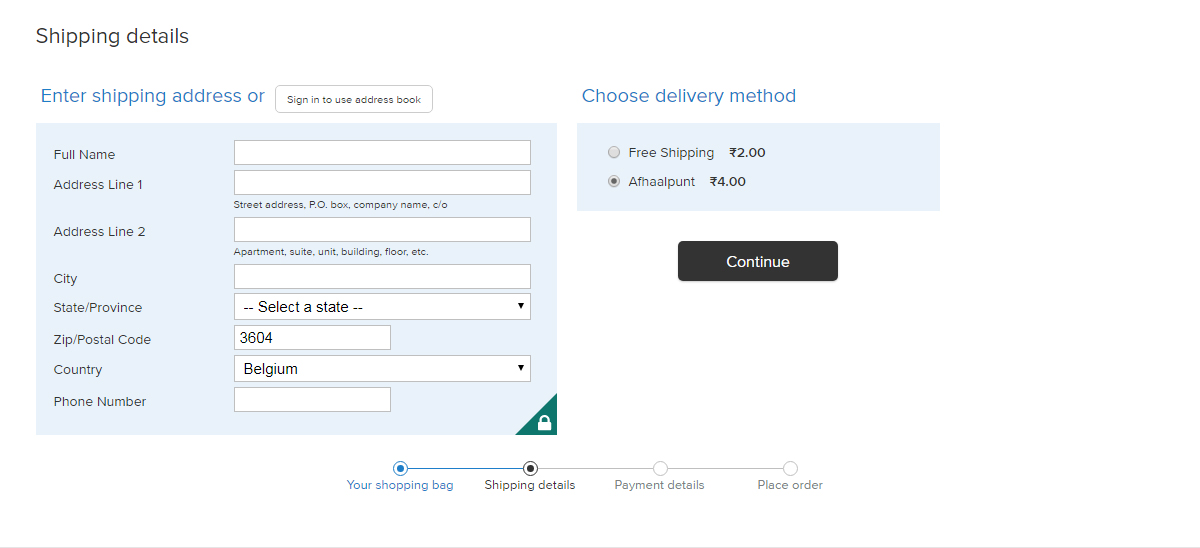The width and height of the screenshot is (1200, 548).
Task: Click into the City text field
Action: pos(382,277)
